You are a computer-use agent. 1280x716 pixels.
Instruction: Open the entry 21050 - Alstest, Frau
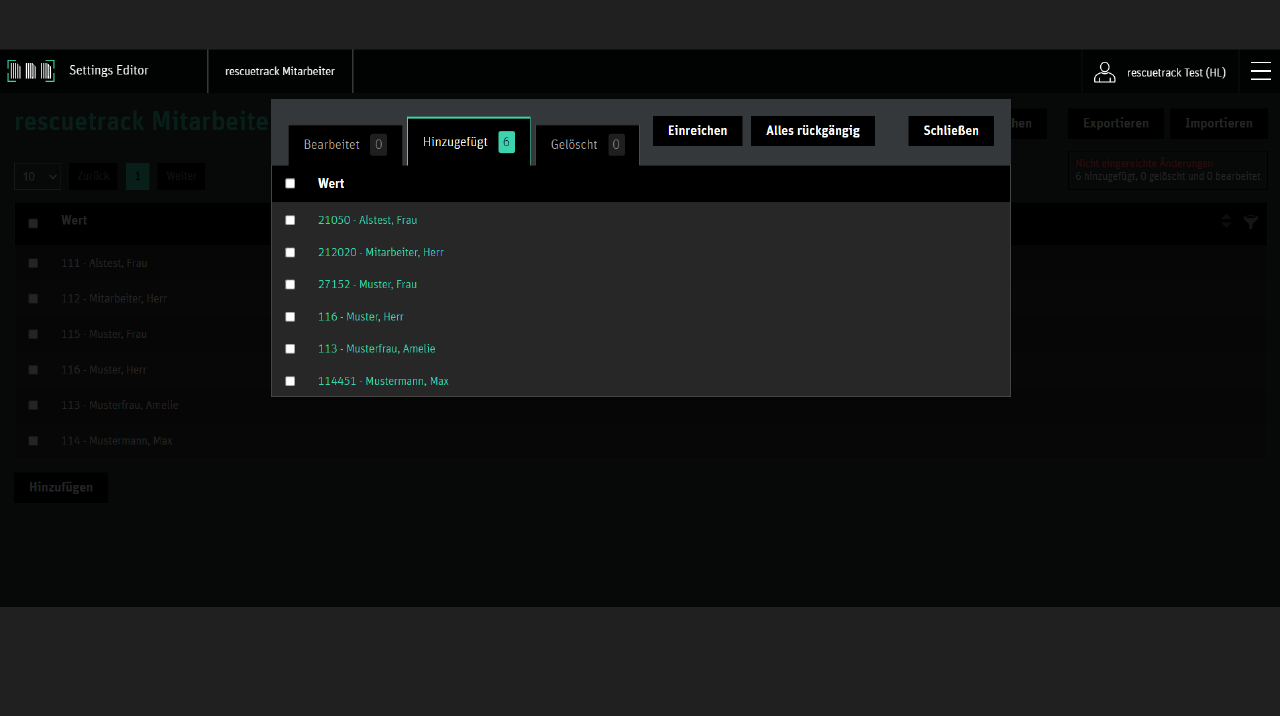click(367, 220)
